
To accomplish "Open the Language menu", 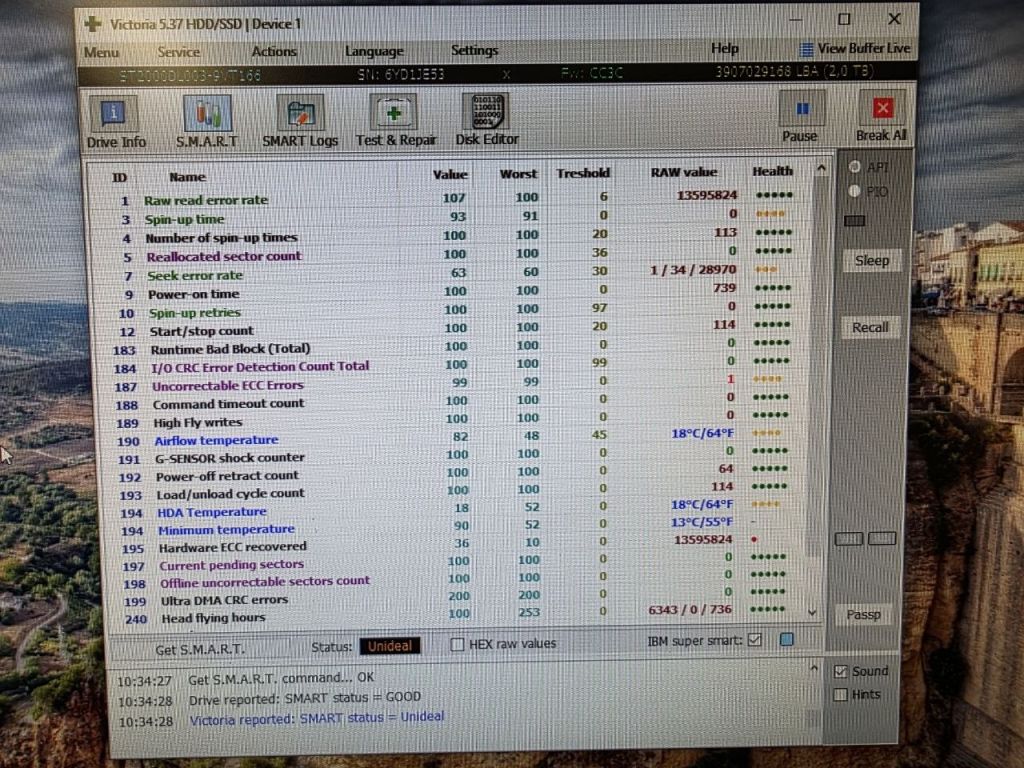I will pos(374,51).
